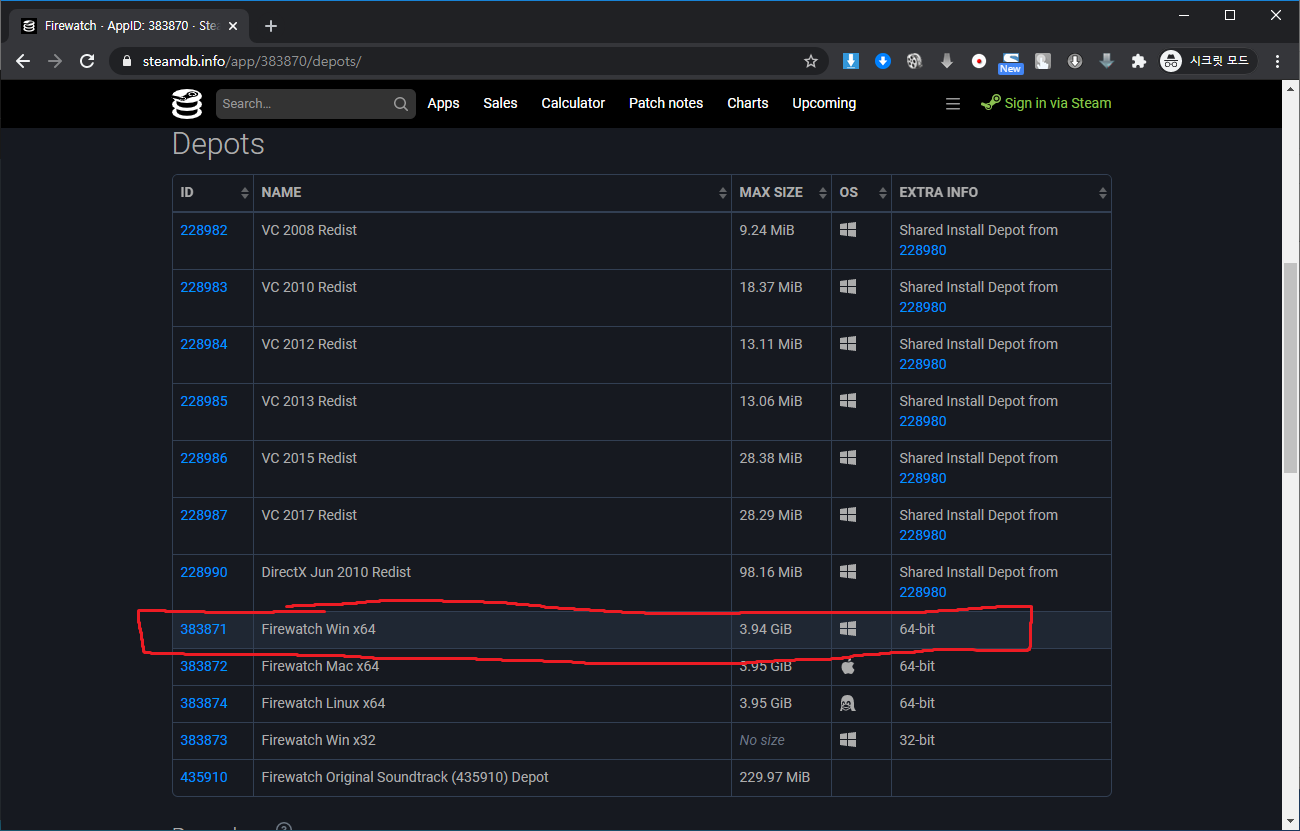Switch to the Firewatch AppID 383870 tab
Image resolution: width=1300 pixels, height=831 pixels.
tap(127, 26)
